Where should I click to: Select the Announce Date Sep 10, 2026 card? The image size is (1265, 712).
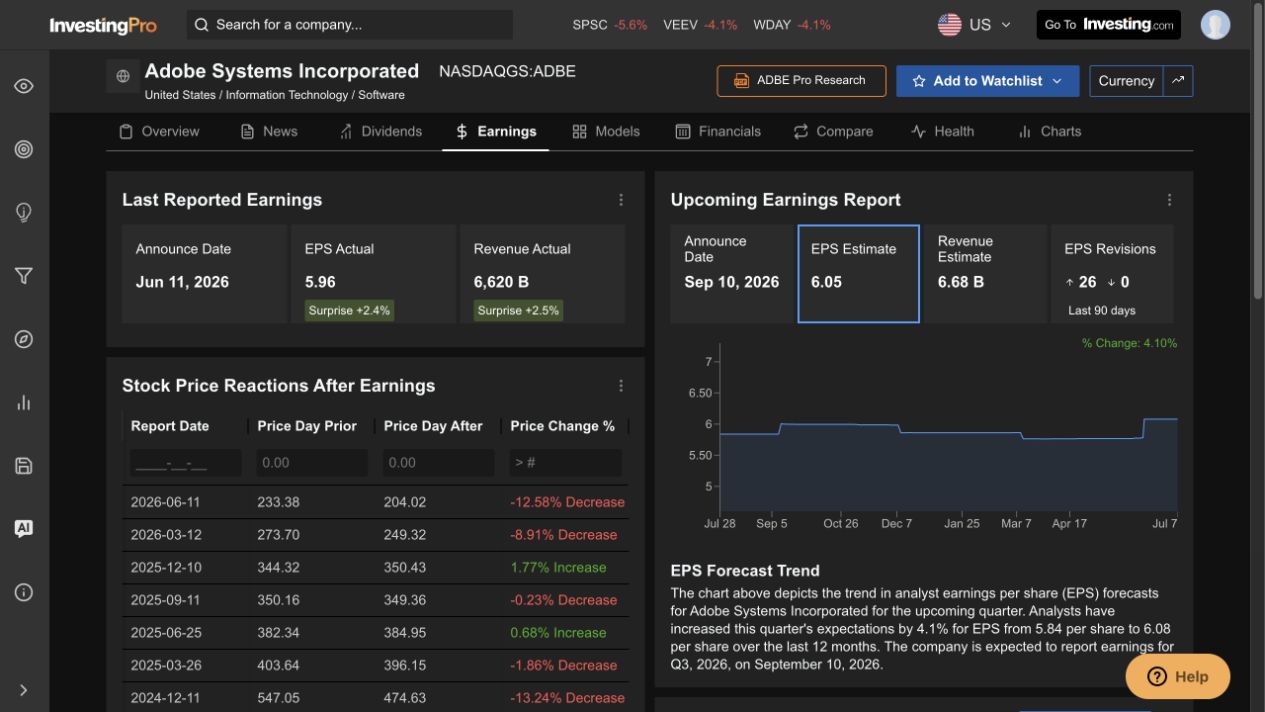coord(732,274)
